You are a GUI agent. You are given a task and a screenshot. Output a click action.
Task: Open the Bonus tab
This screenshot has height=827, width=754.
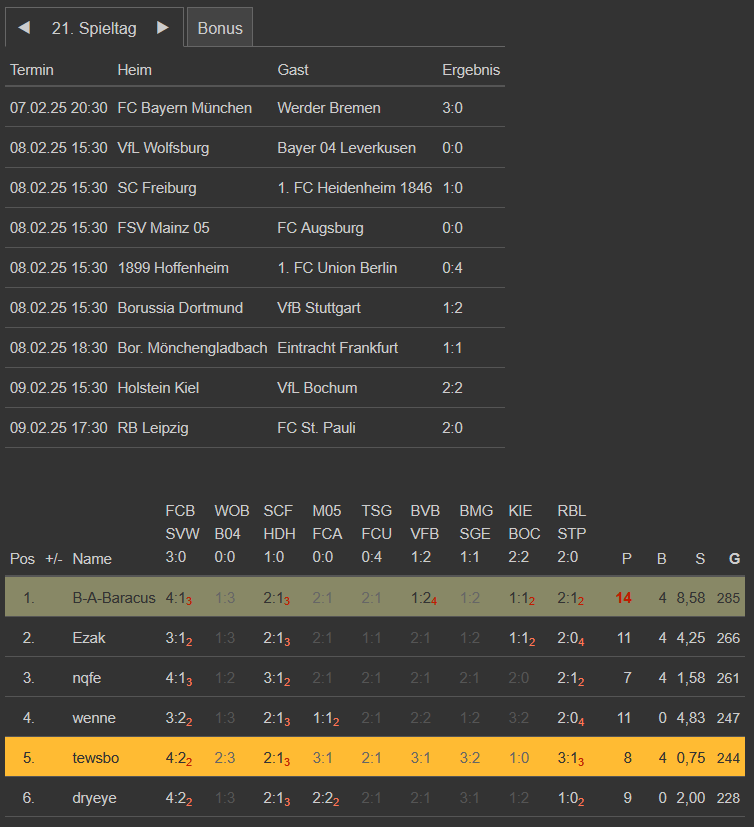point(220,28)
